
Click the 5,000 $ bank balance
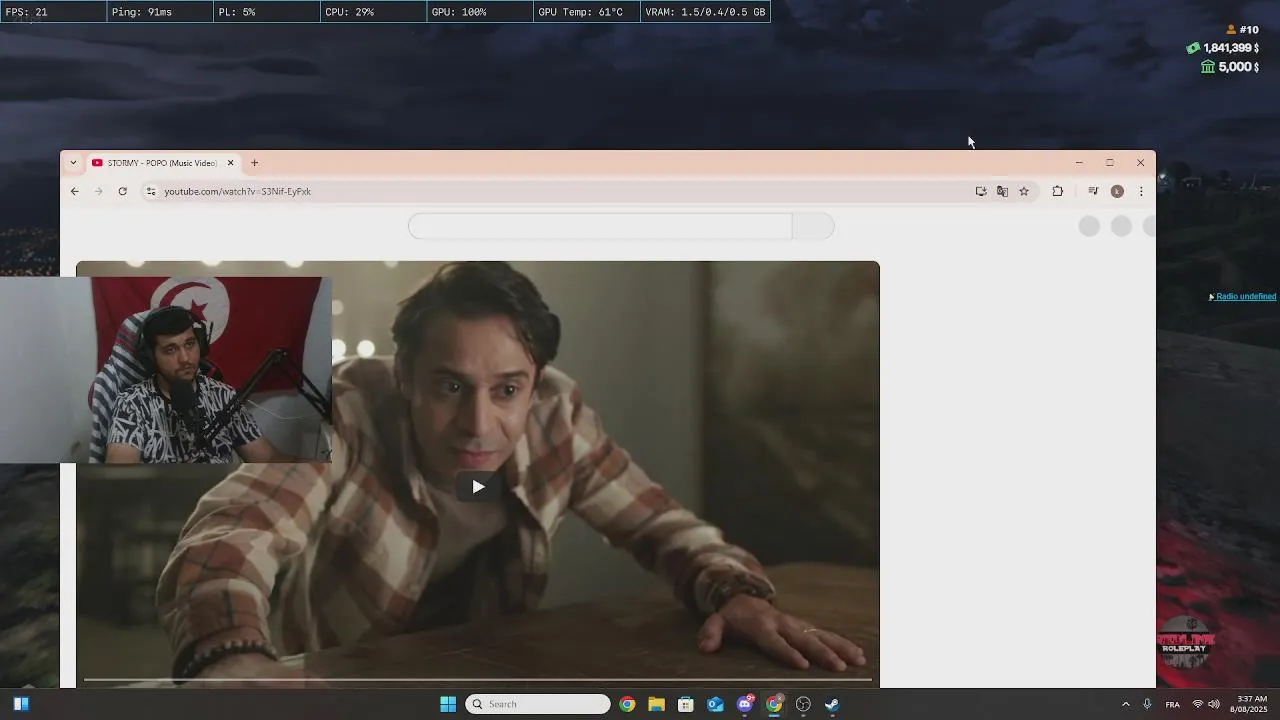[1230, 67]
